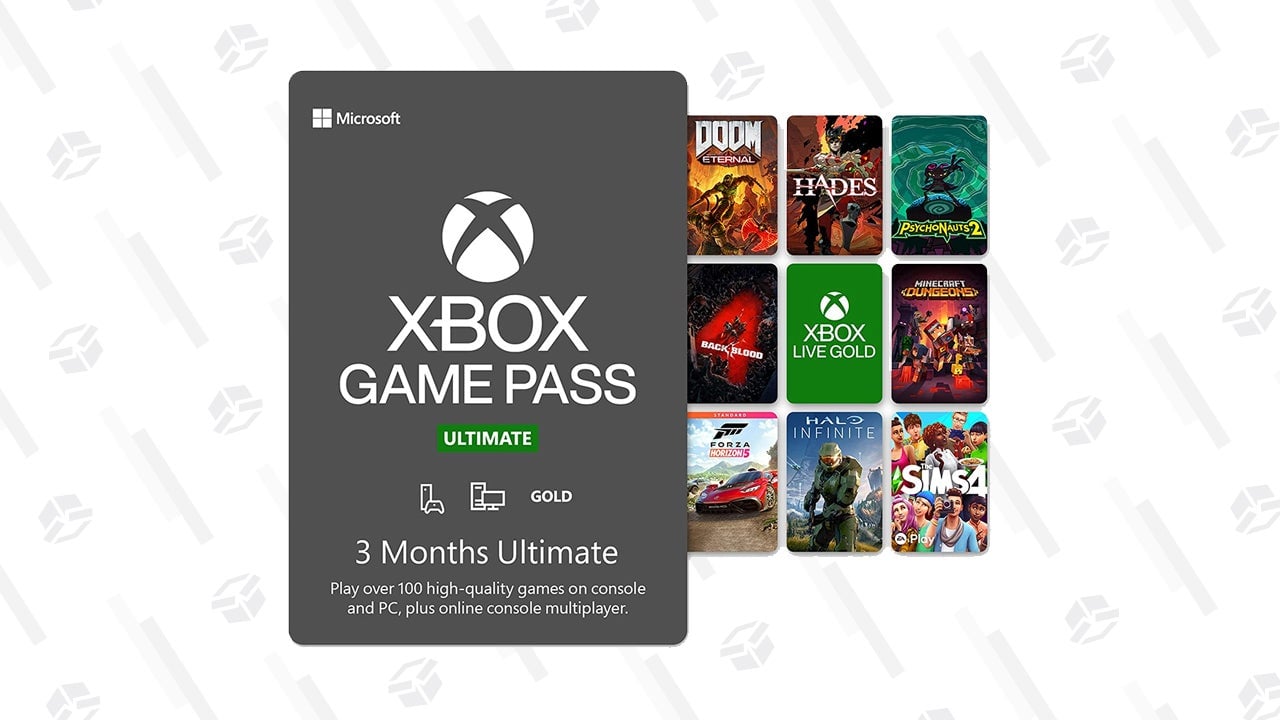Click the GOLD label next to PC icon
Image resolution: width=1280 pixels, height=720 pixels.
[x=551, y=496]
